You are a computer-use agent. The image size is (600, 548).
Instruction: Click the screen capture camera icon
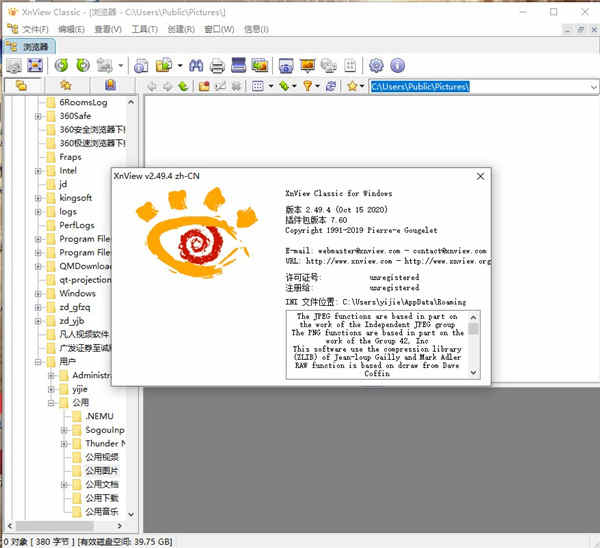point(286,66)
